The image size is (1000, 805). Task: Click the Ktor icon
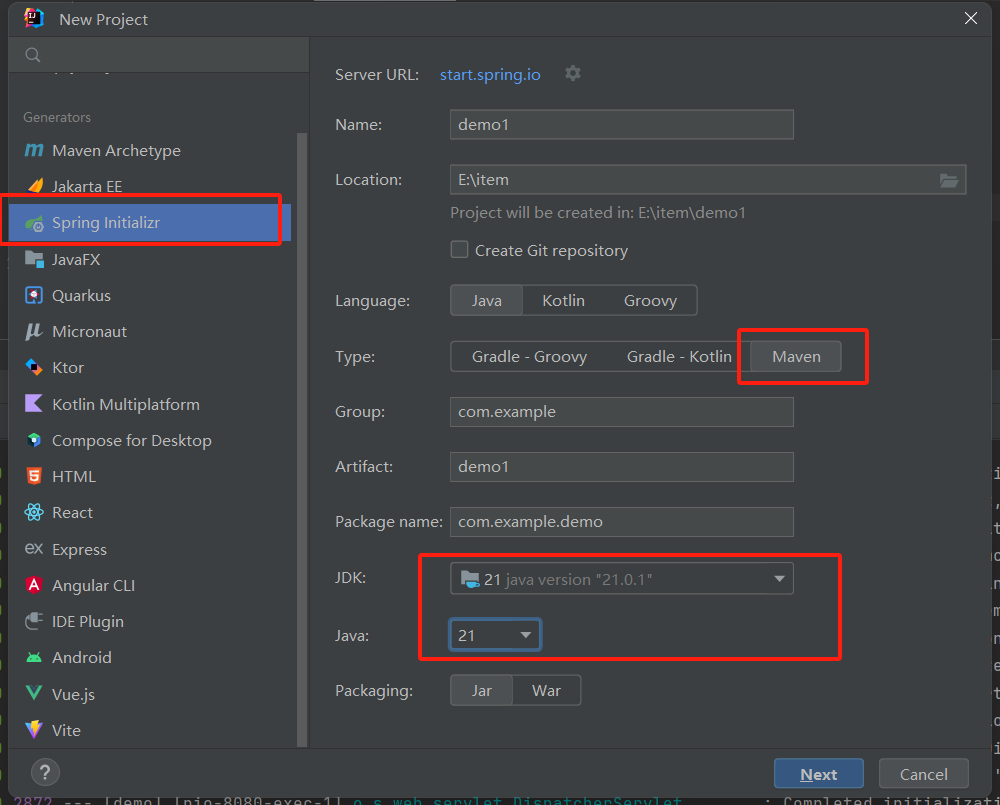[x=34, y=367]
